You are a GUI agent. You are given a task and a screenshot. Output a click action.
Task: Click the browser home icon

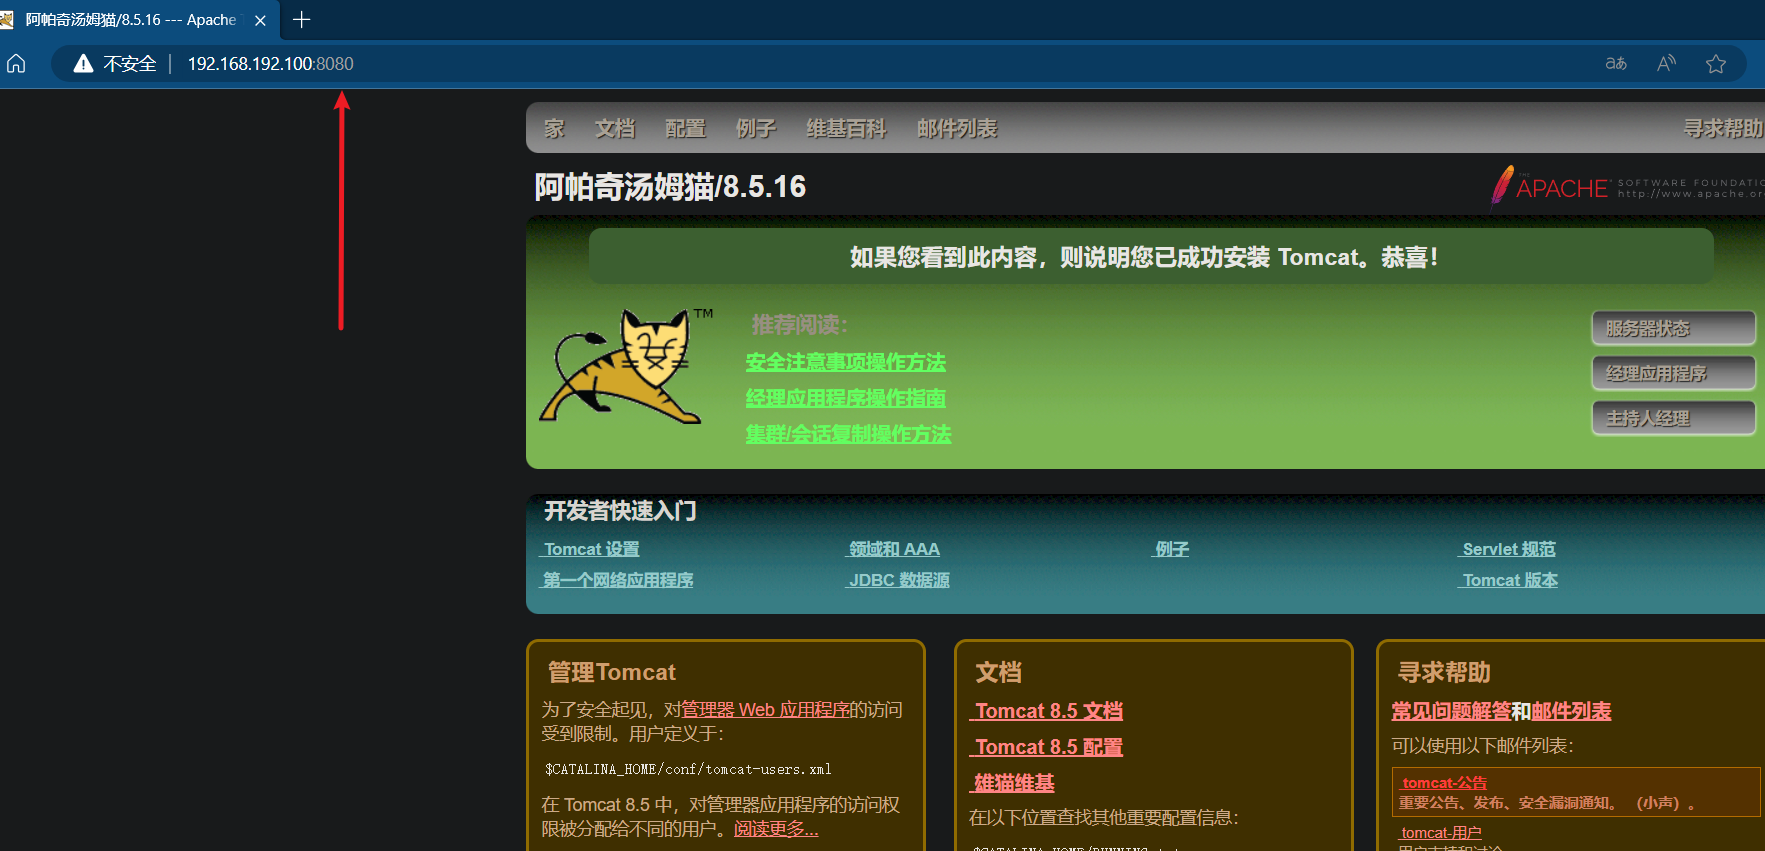[x=16, y=64]
